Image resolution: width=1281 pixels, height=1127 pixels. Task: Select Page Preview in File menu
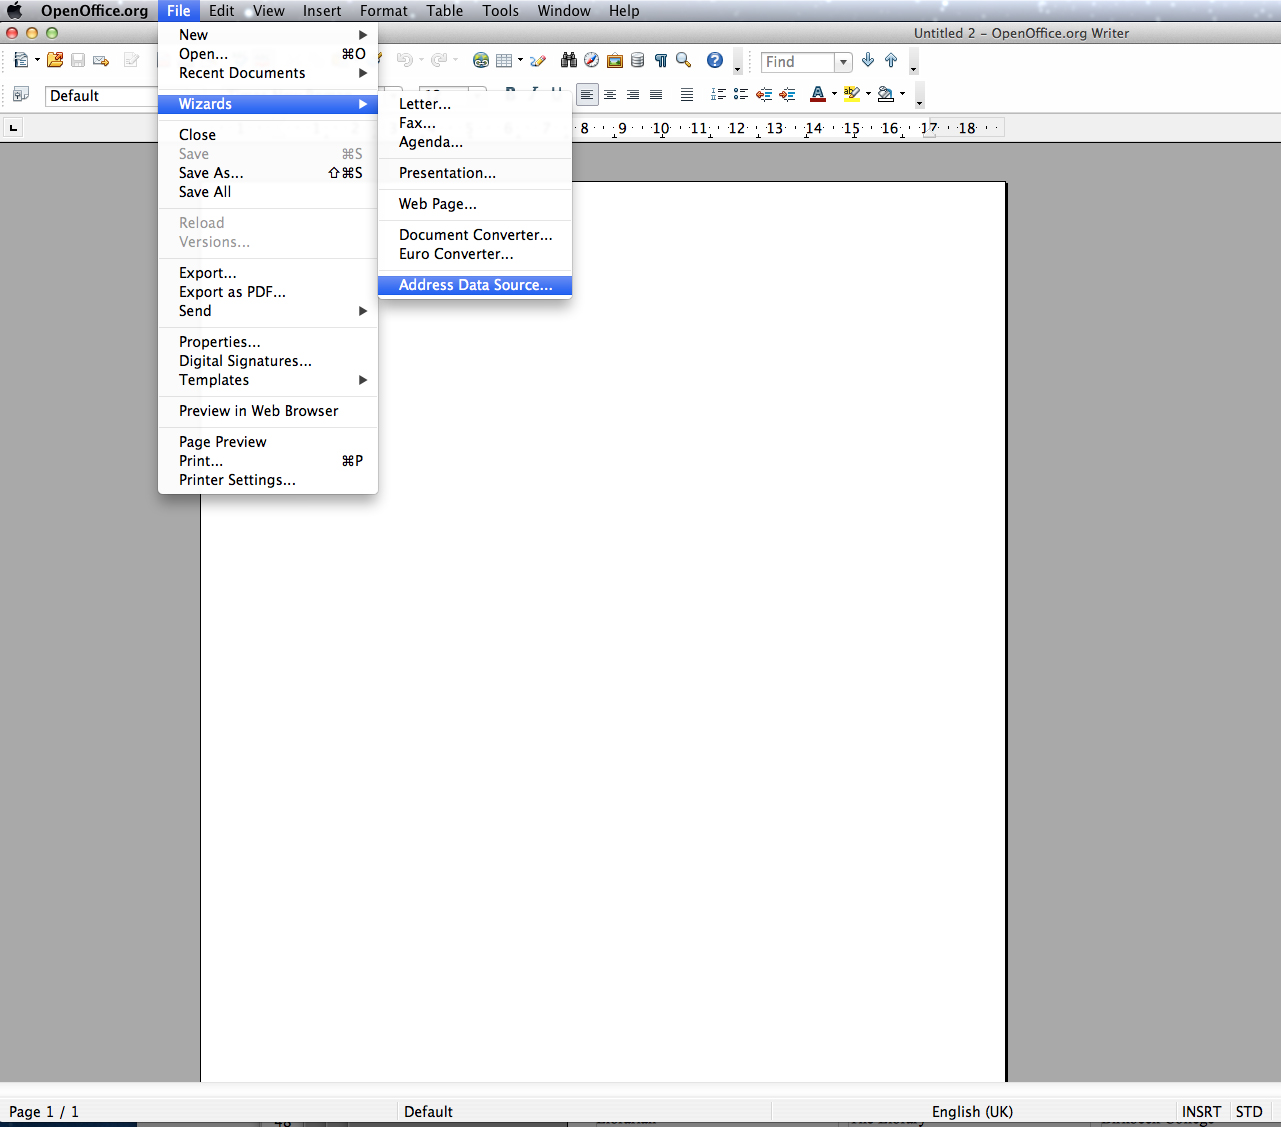[222, 442]
